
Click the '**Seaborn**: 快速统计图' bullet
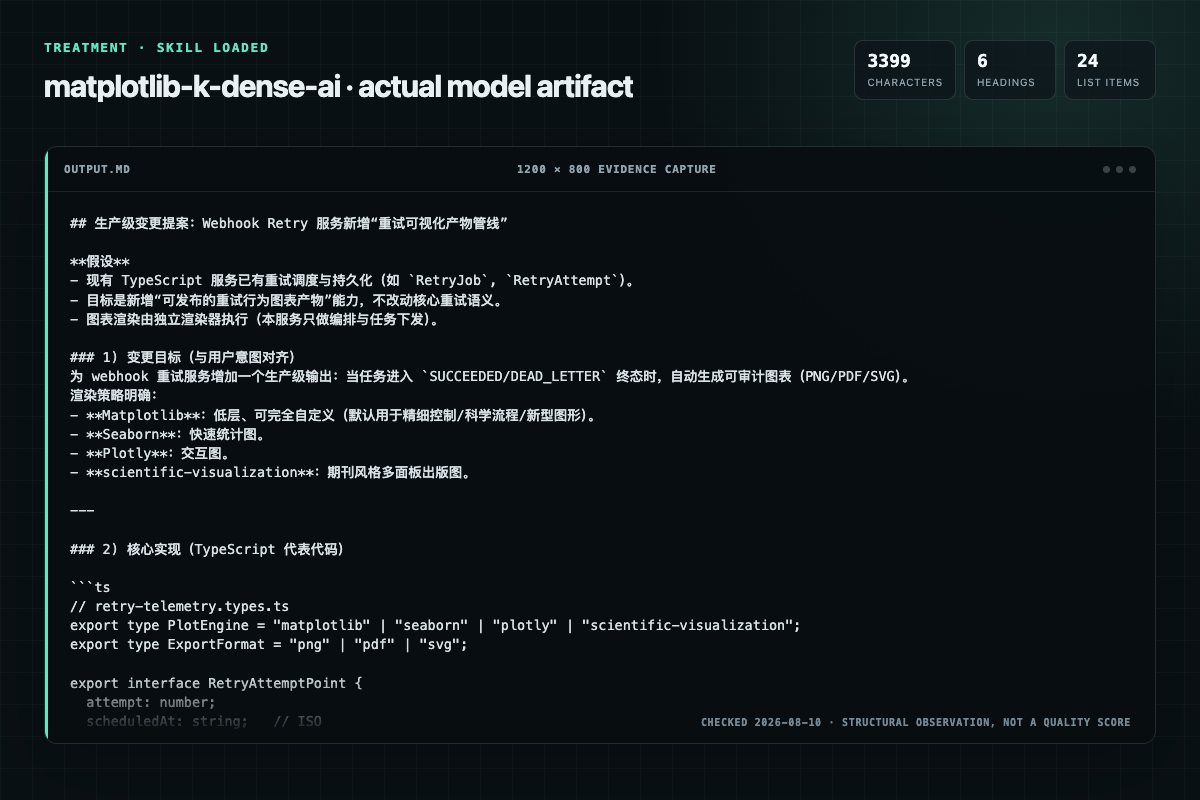tap(167, 434)
